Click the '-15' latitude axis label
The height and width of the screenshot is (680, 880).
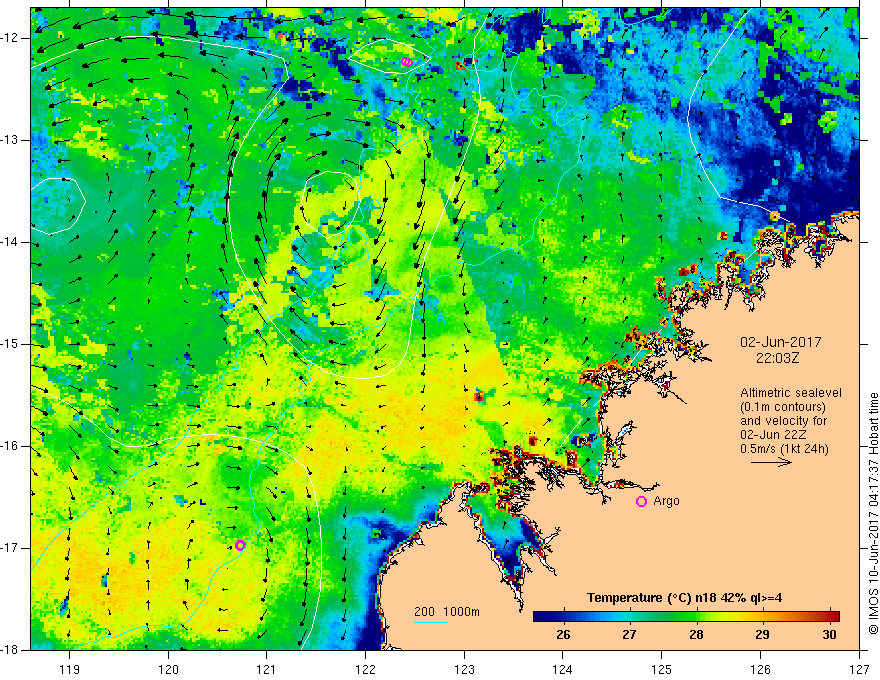tap(11, 344)
